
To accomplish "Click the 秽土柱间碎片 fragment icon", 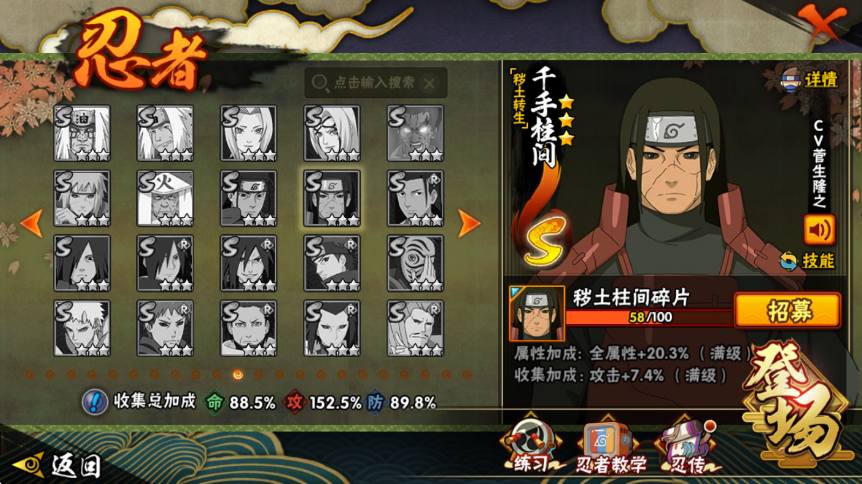I will pyautogui.click(x=537, y=314).
